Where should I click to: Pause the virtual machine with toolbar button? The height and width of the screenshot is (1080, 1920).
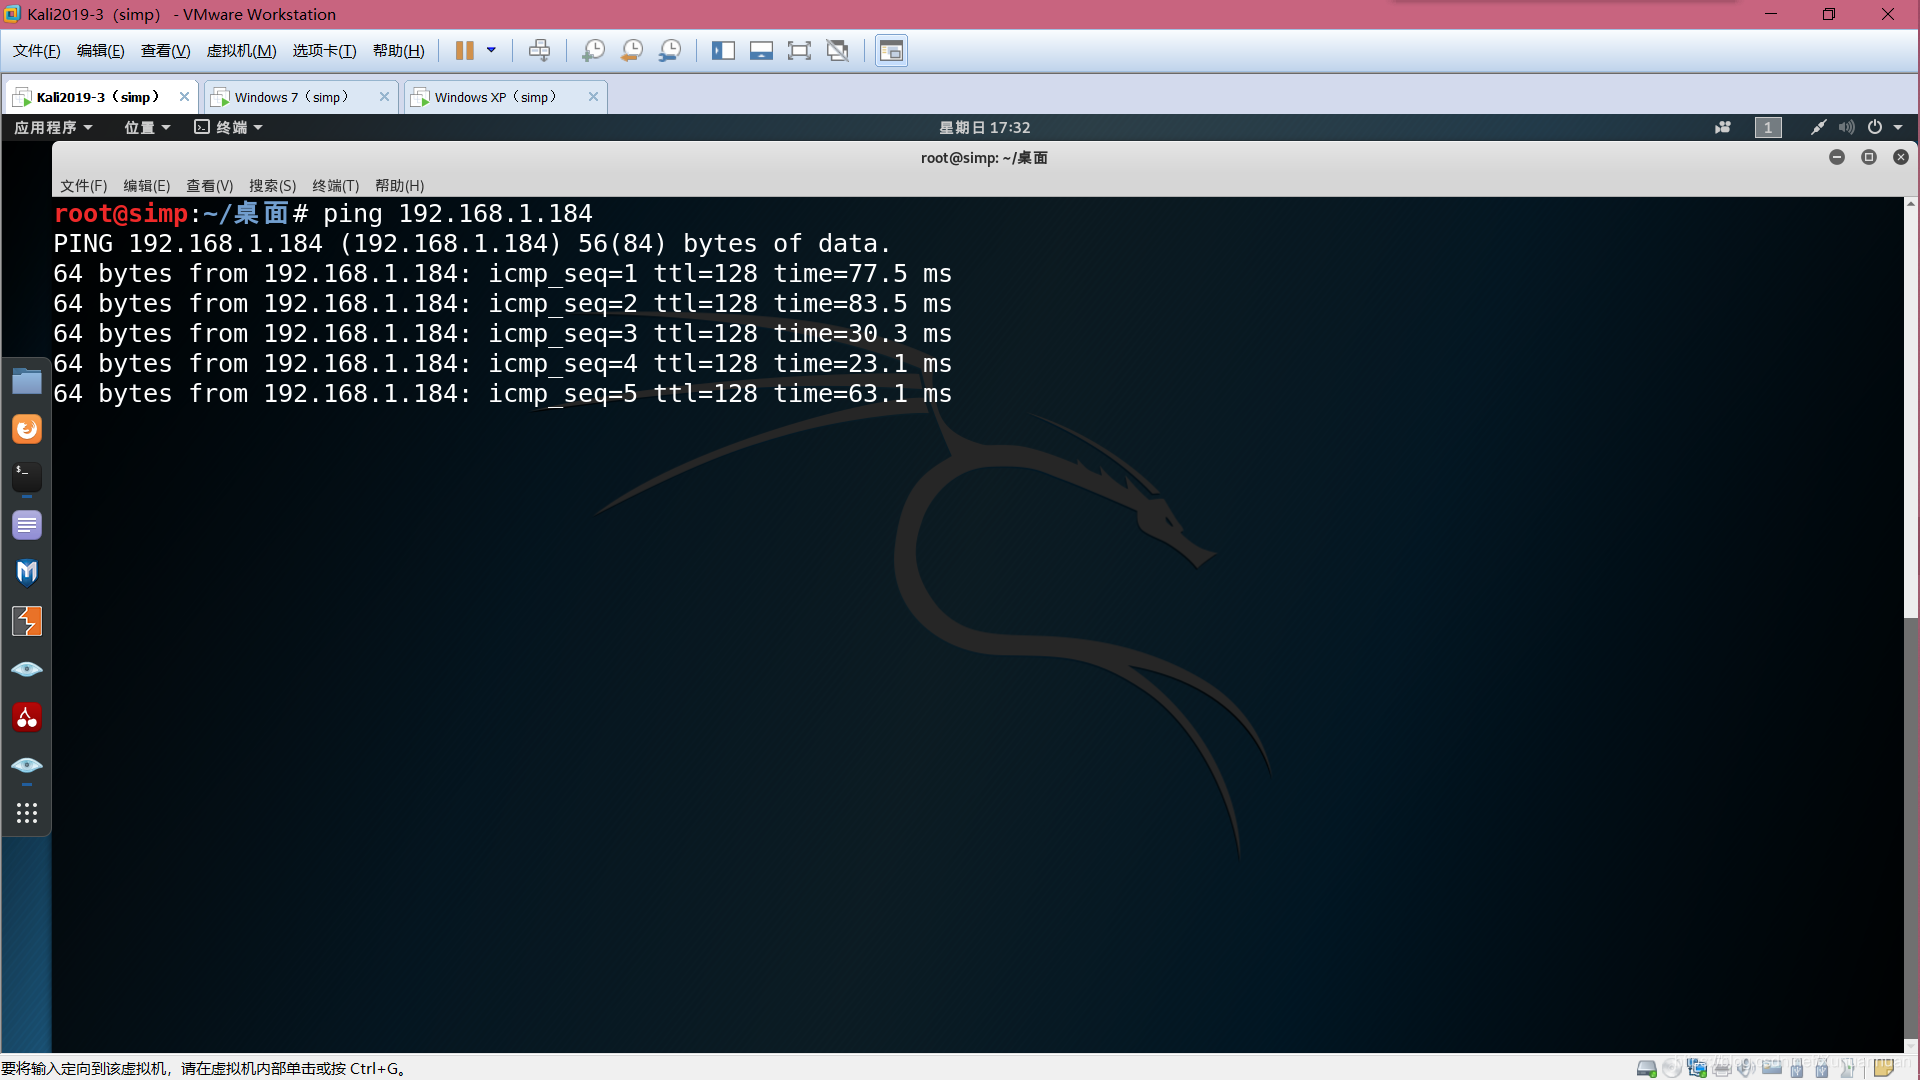click(465, 50)
